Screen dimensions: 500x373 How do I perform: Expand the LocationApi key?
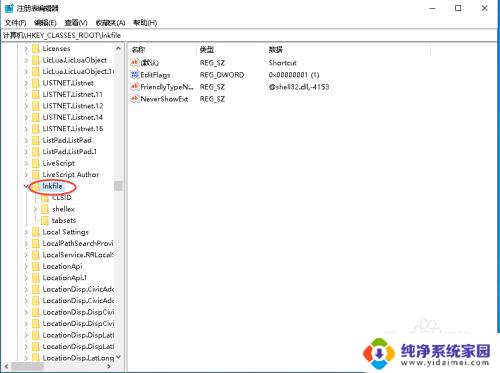[x=26, y=266]
